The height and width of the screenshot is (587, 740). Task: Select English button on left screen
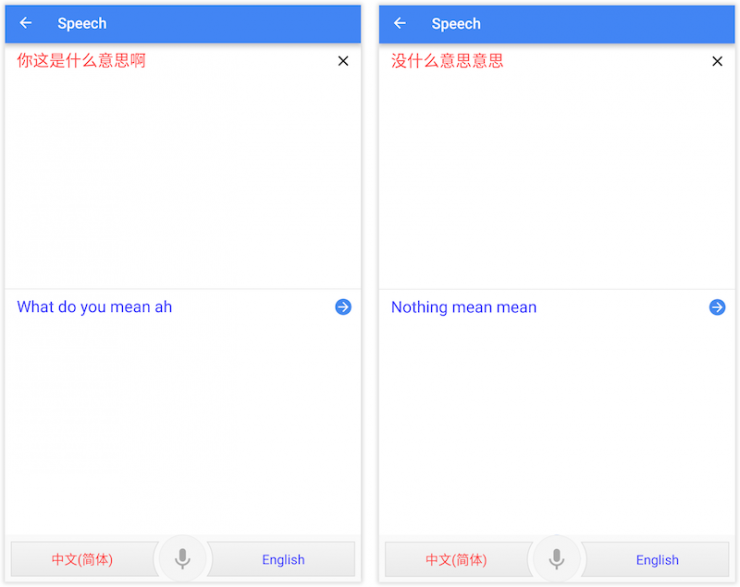(282, 559)
